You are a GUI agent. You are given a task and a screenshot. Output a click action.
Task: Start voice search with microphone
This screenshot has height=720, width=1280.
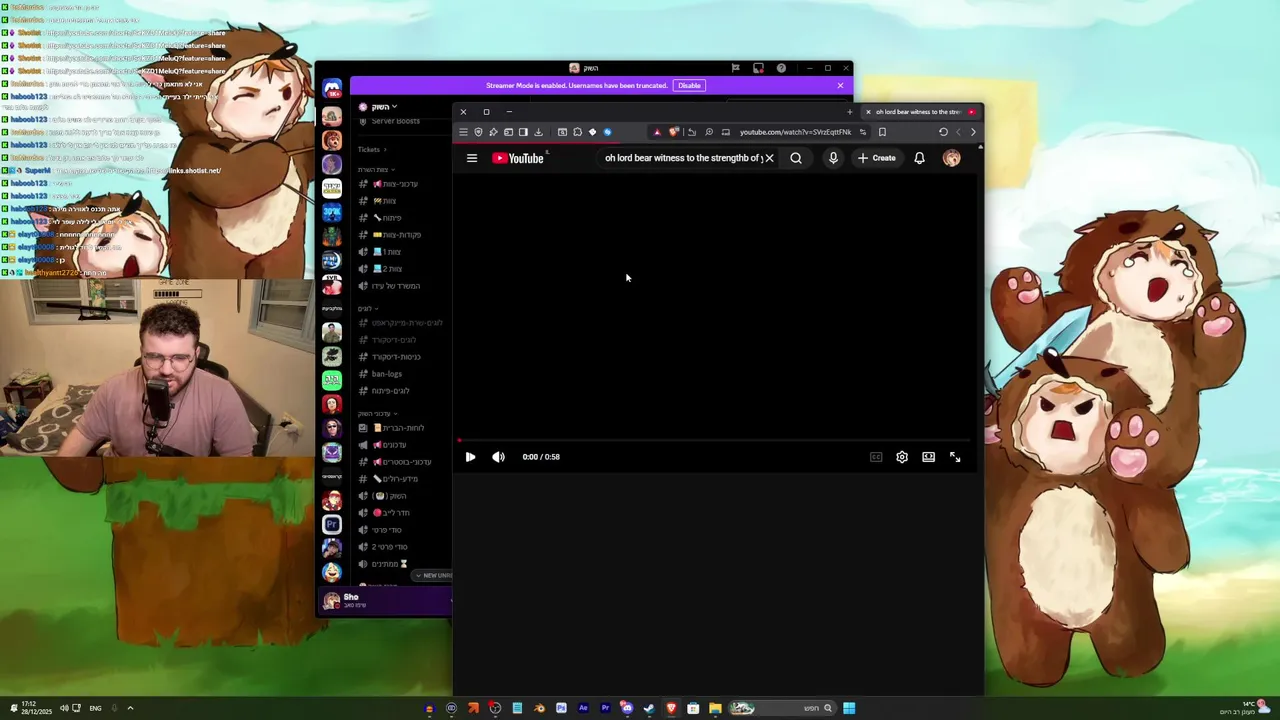coord(833,158)
